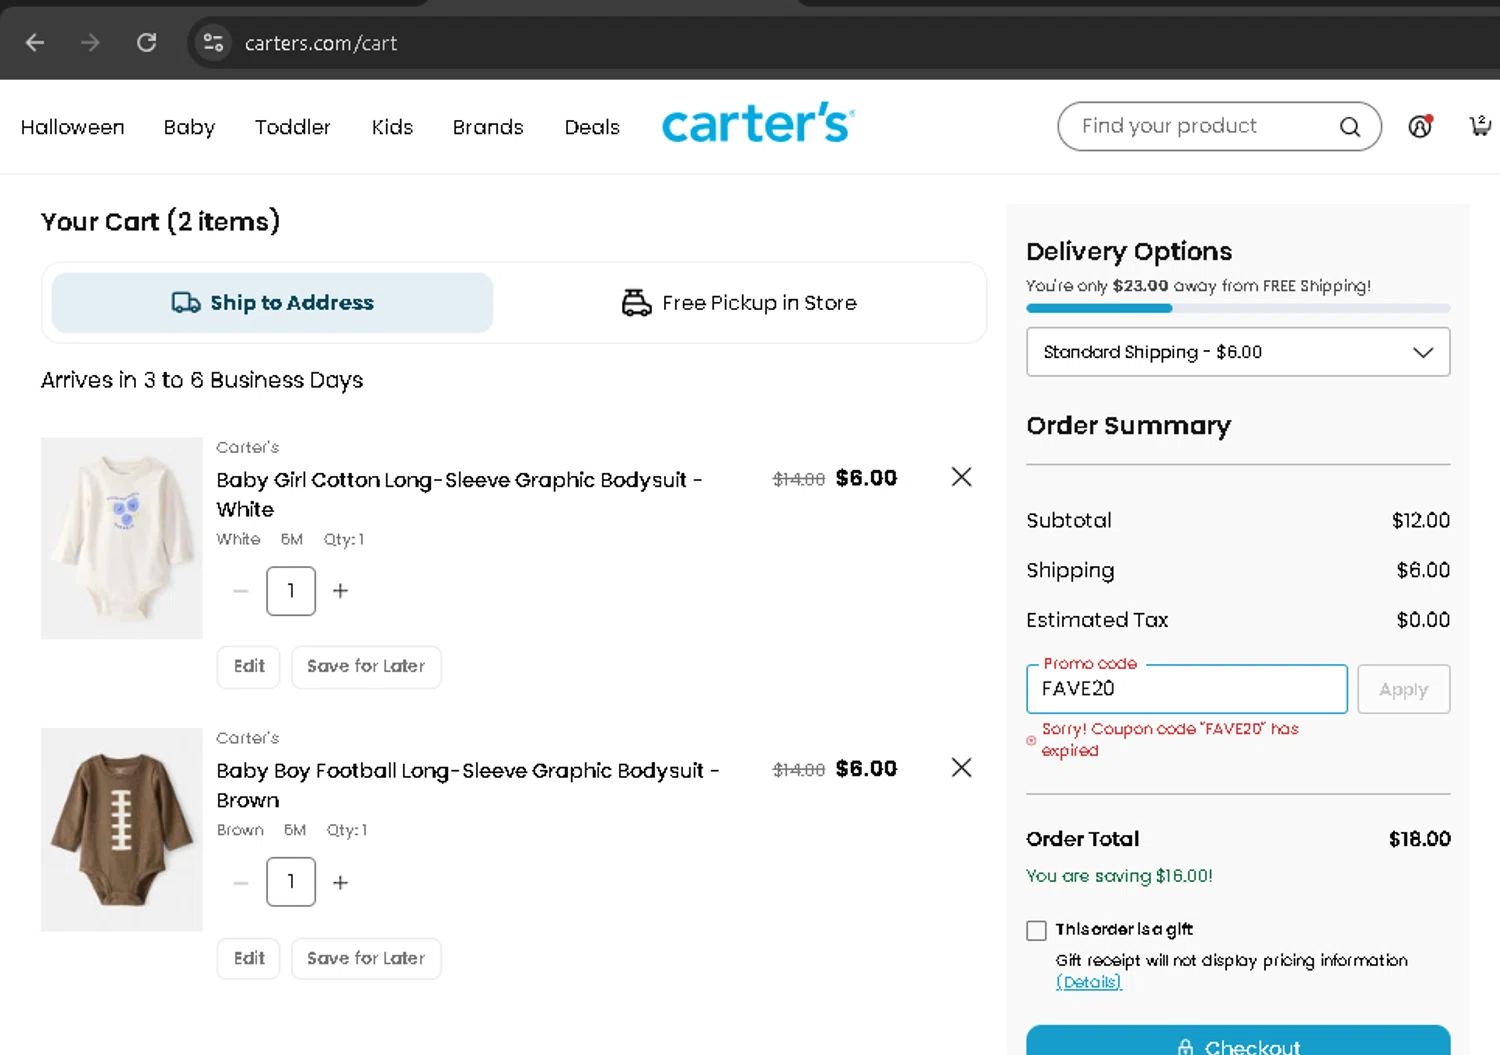Open the white bodysuit product thumbnail

(122, 538)
